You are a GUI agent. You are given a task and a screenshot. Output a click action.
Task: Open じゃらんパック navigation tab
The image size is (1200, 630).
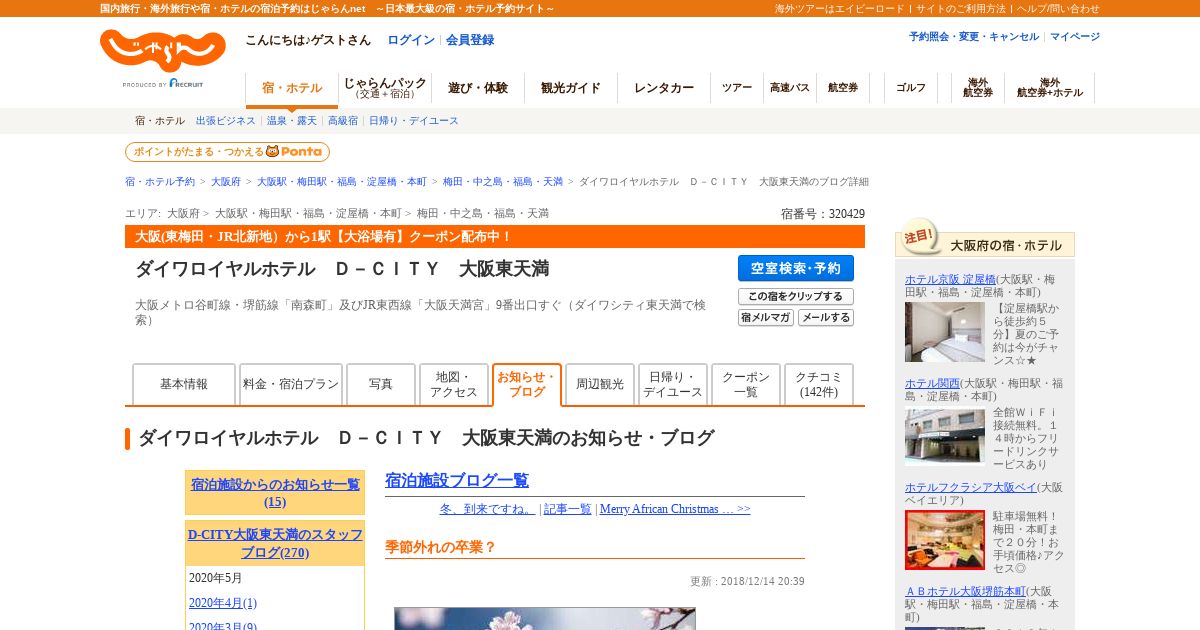385,88
